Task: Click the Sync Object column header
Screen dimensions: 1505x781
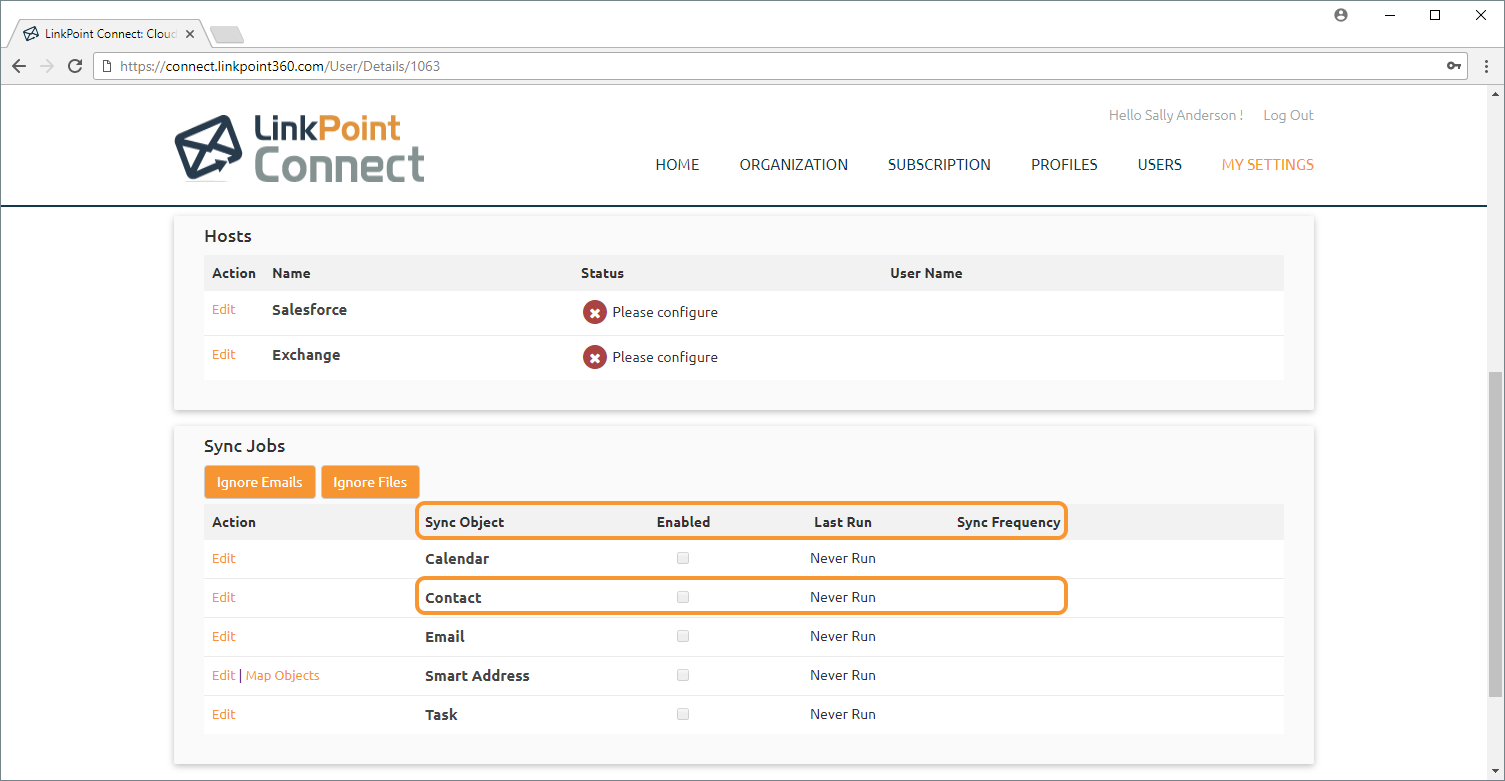Action: pyautogui.click(x=464, y=522)
